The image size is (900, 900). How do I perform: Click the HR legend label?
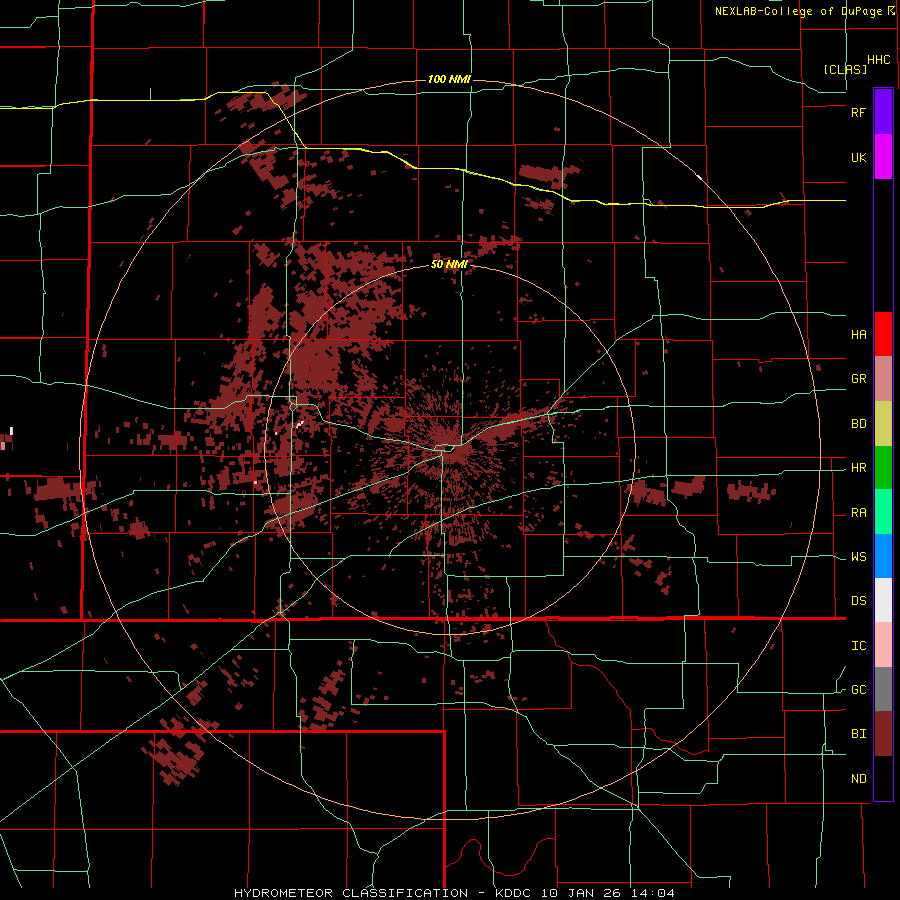pos(858,468)
